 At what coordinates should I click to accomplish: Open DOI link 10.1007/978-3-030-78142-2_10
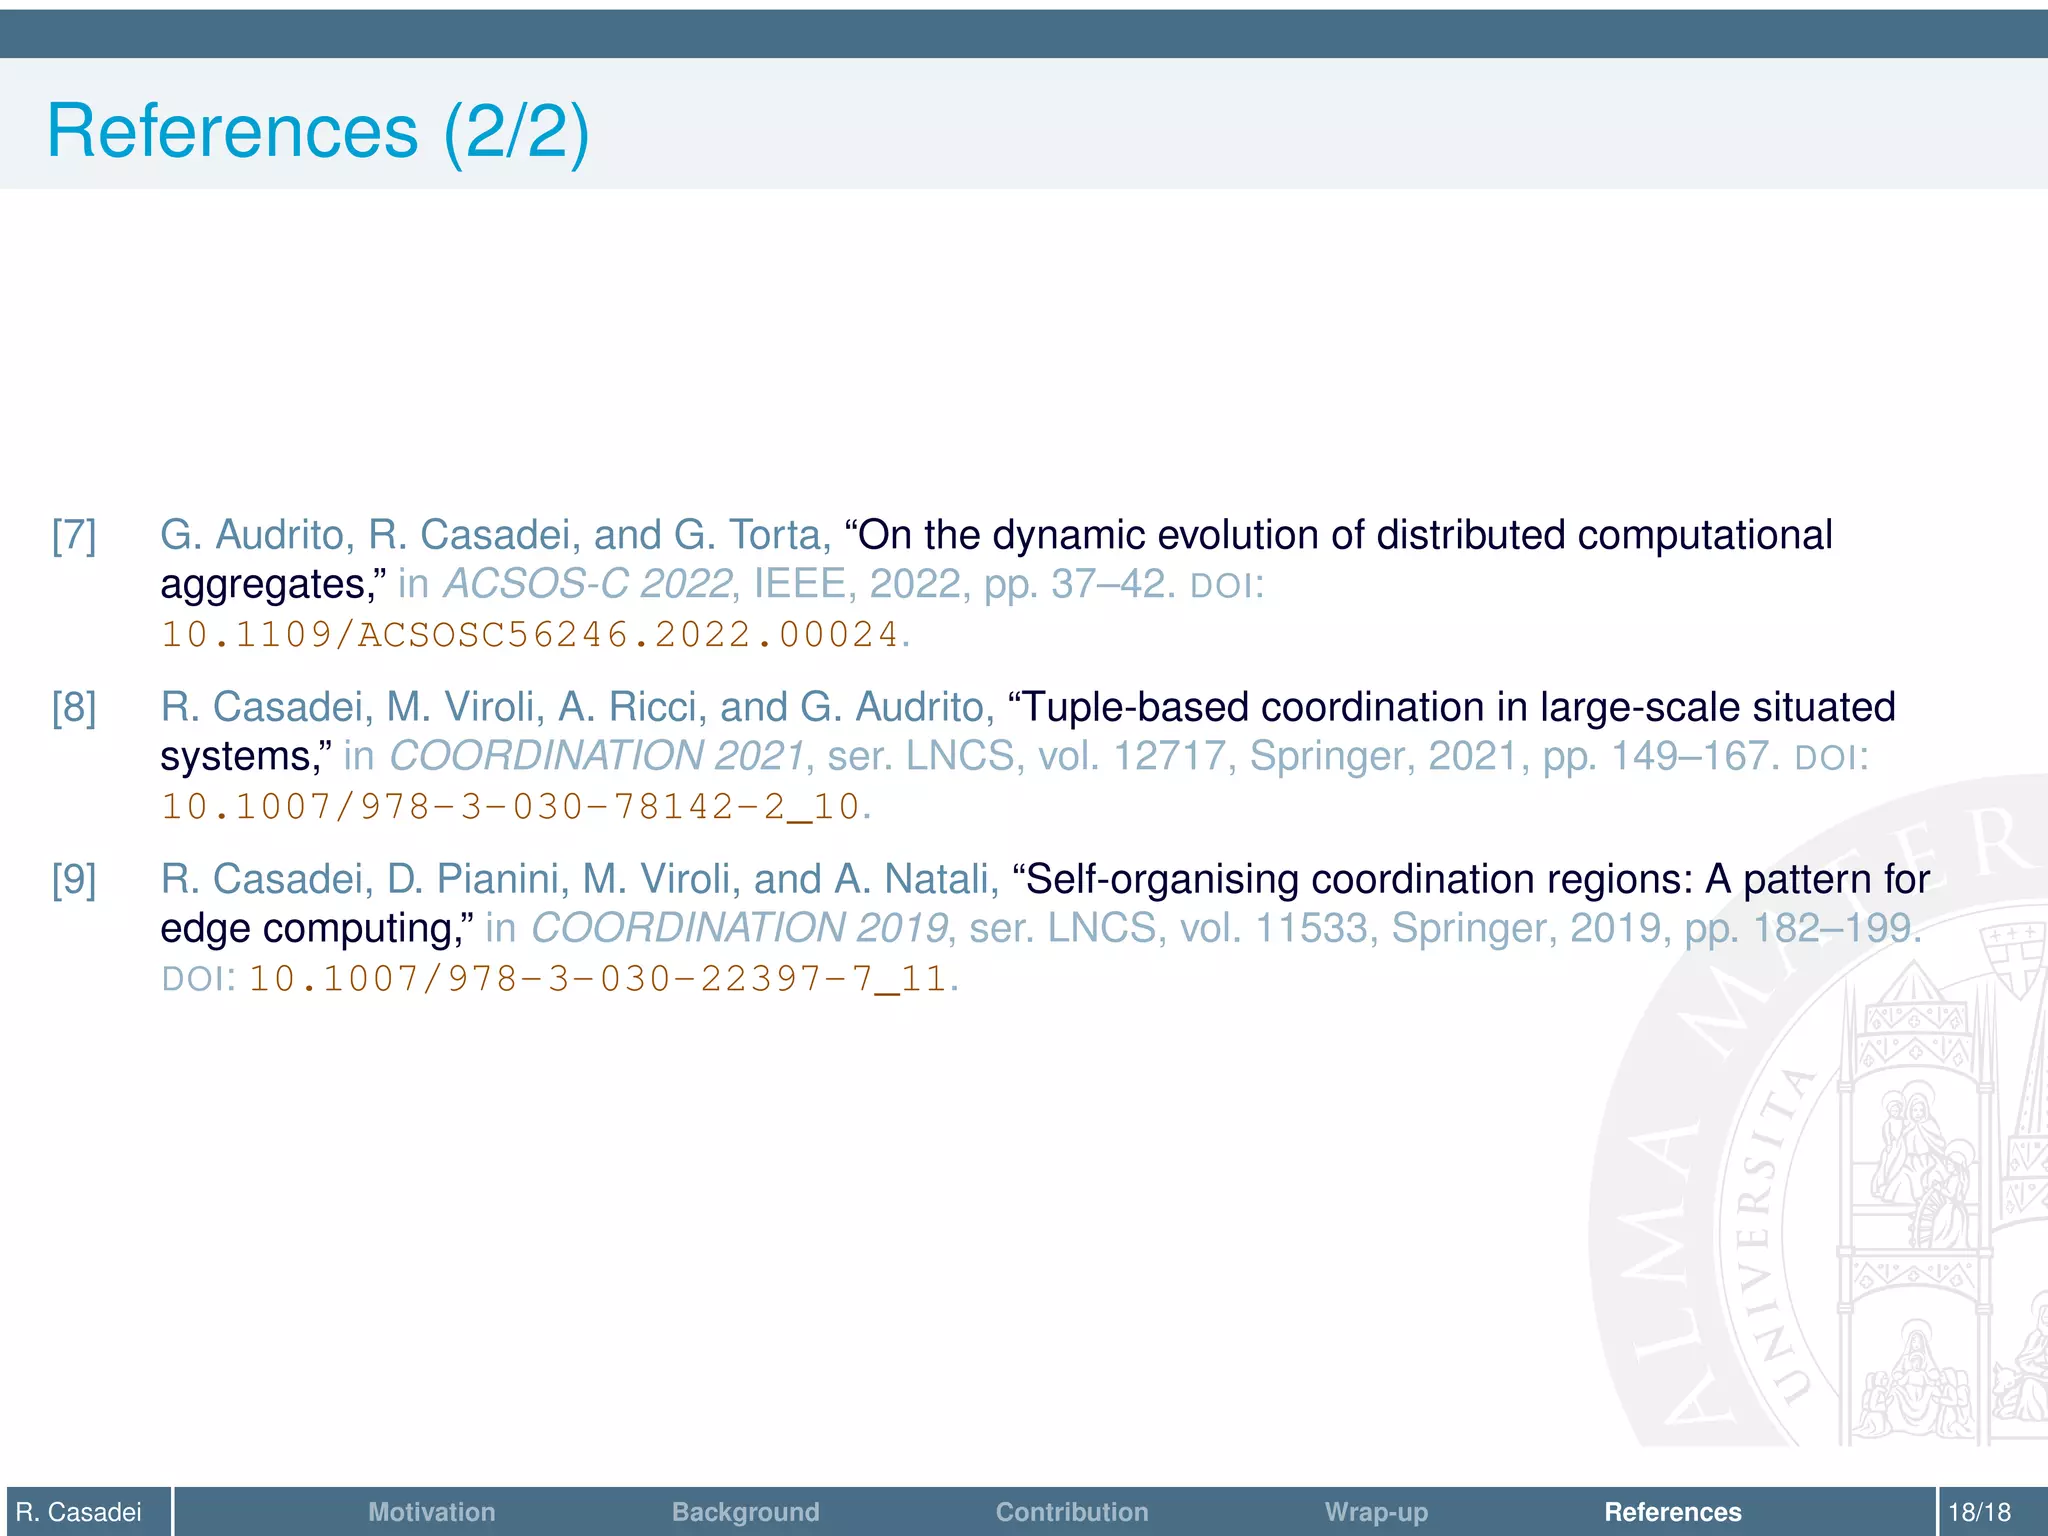click(x=511, y=806)
